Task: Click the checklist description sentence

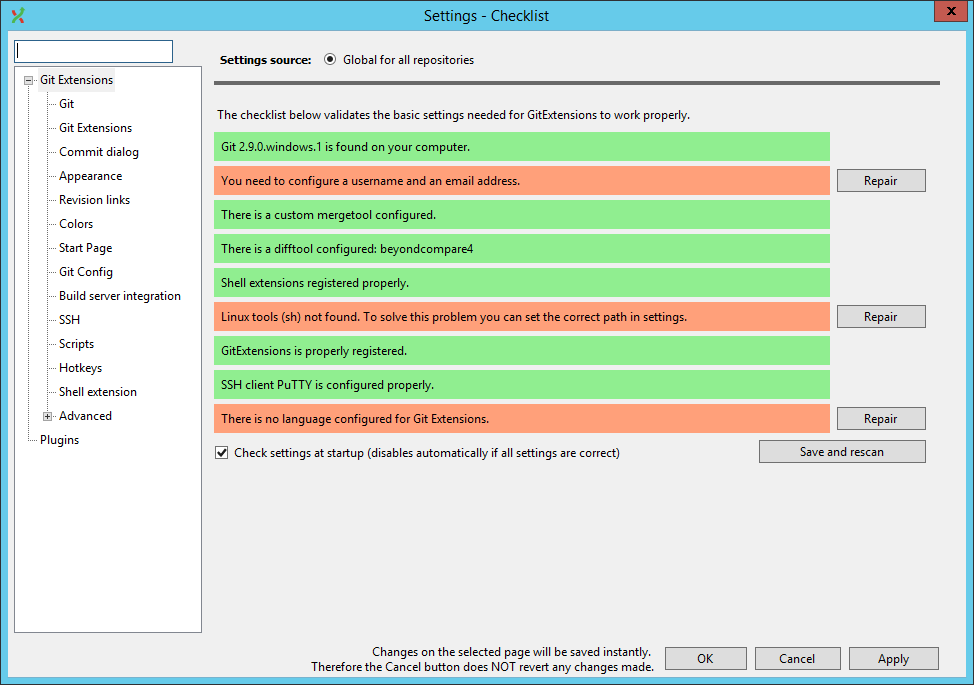Action: click(453, 115)
